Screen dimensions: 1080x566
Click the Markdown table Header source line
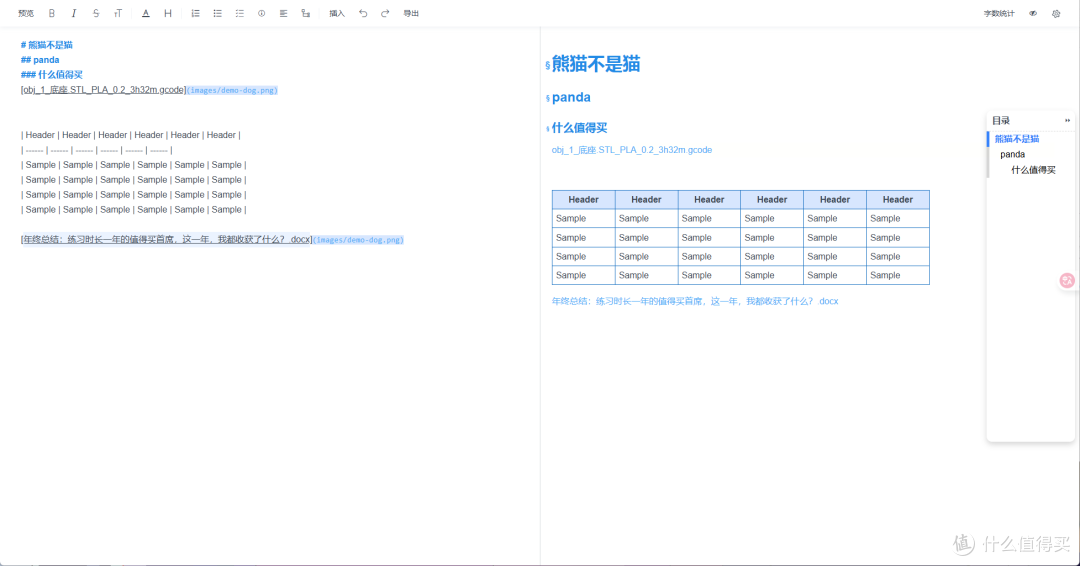pyautogui.click(x=131, y=135)
